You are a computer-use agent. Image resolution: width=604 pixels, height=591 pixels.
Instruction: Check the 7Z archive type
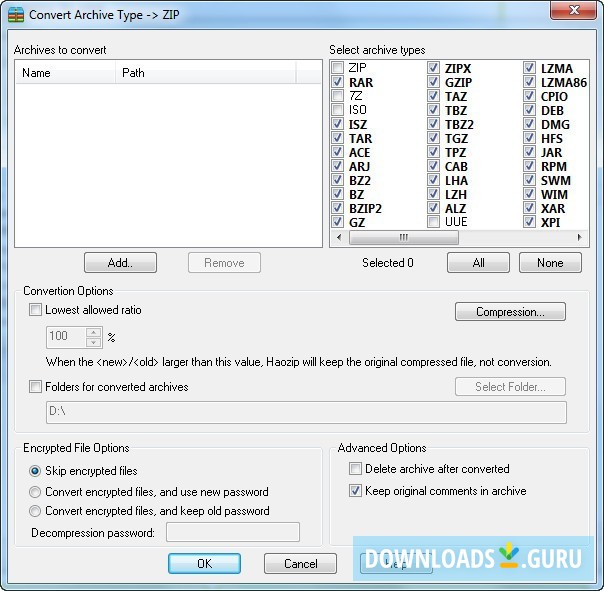tap(337, 96)
